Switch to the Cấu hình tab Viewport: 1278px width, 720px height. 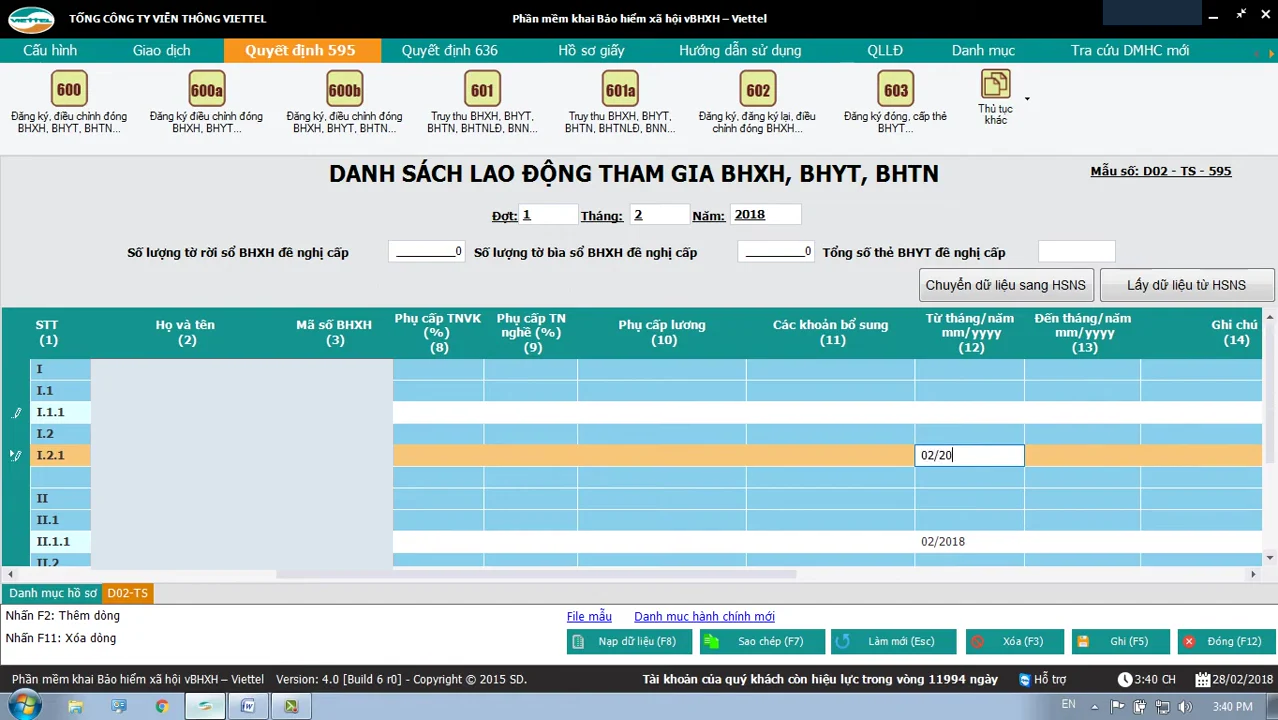point(50,50)
